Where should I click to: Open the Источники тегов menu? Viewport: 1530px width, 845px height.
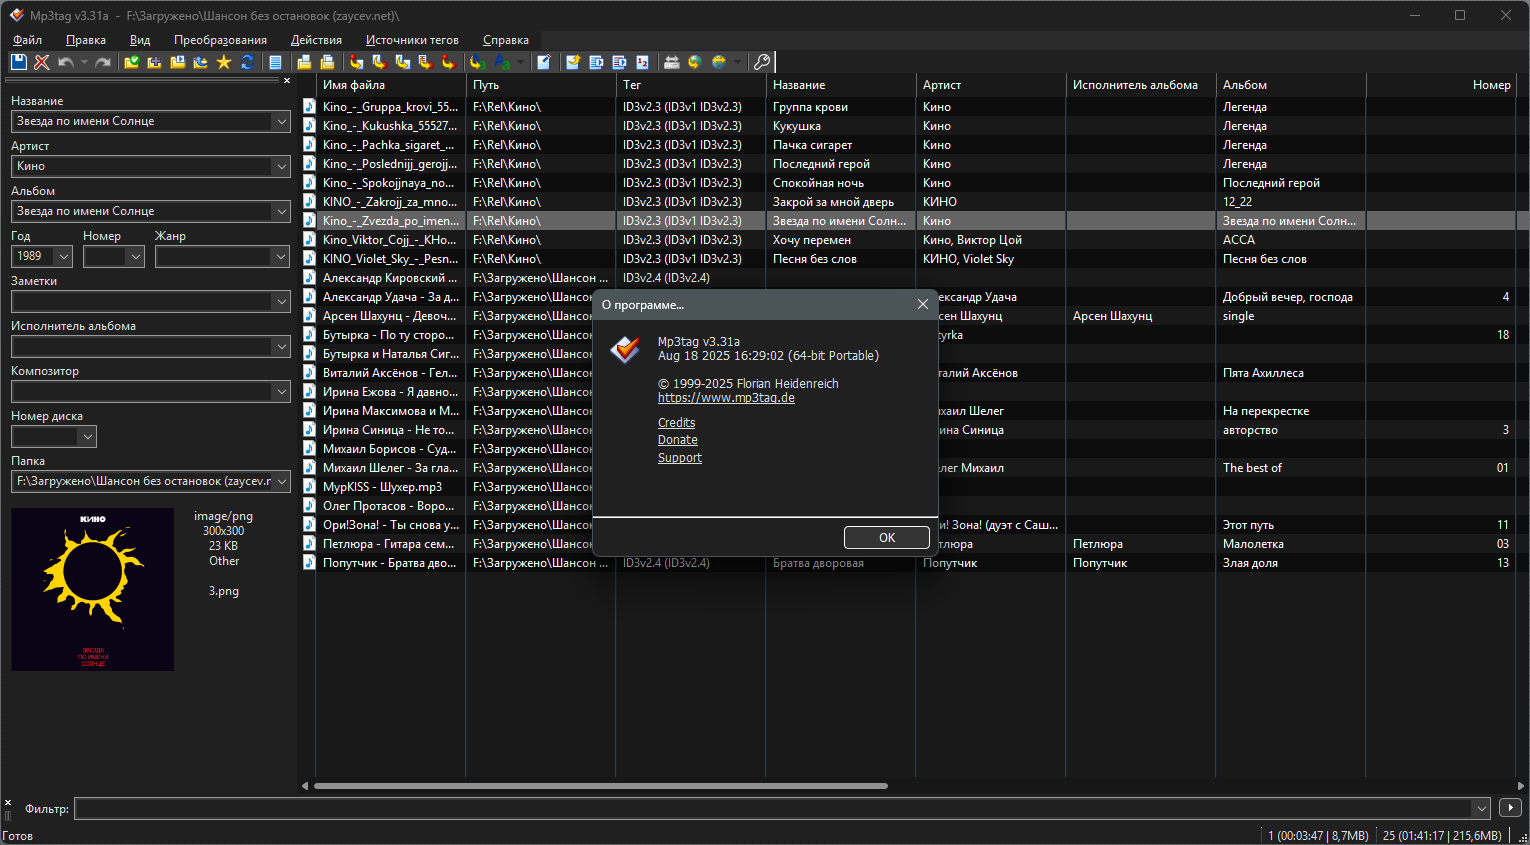[x=412, y=40]
